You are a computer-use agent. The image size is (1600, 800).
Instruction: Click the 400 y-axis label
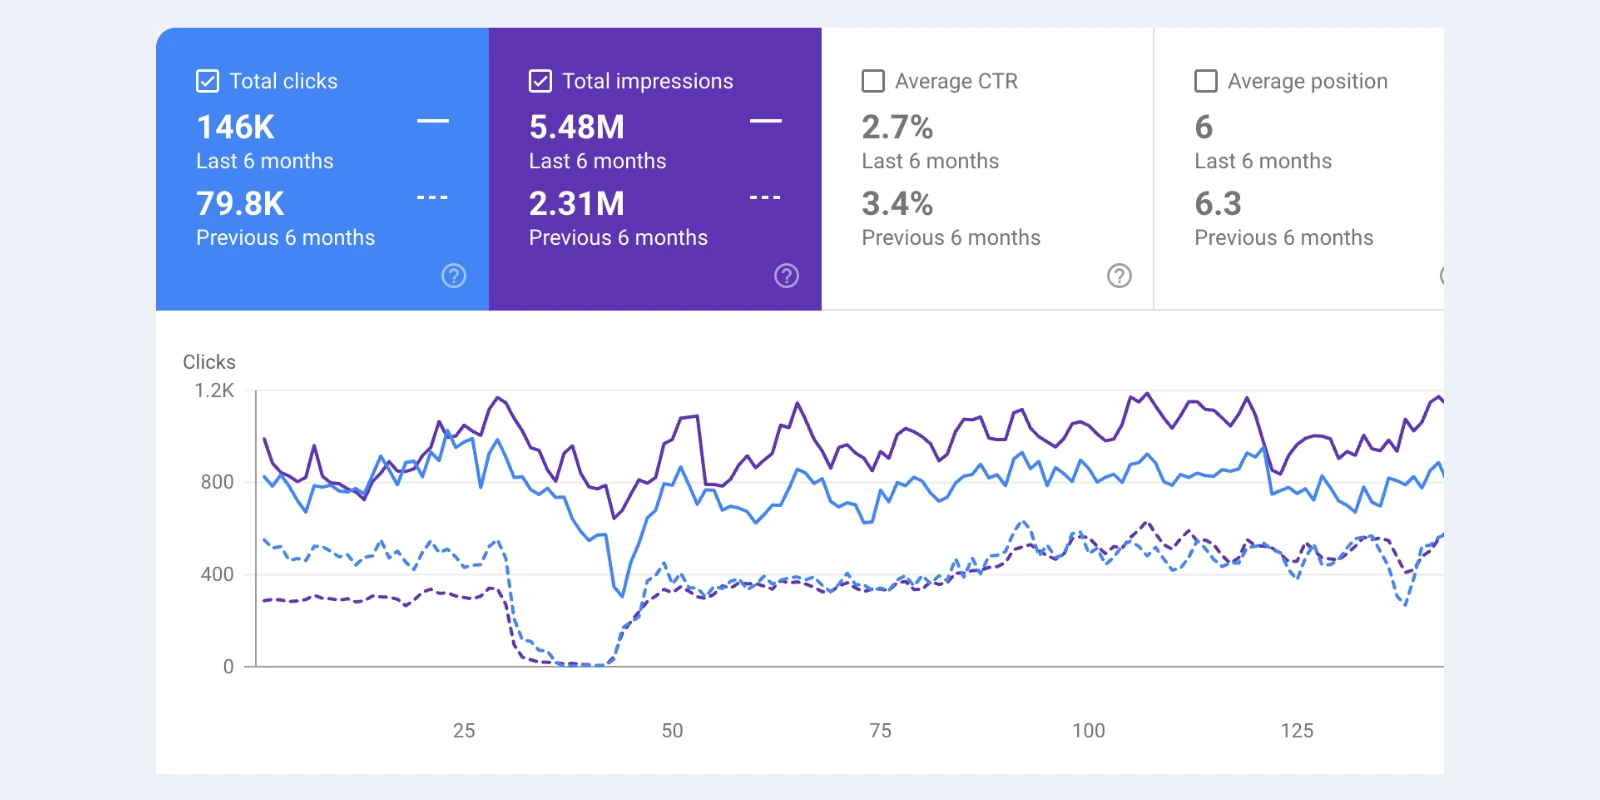(217, 574)
